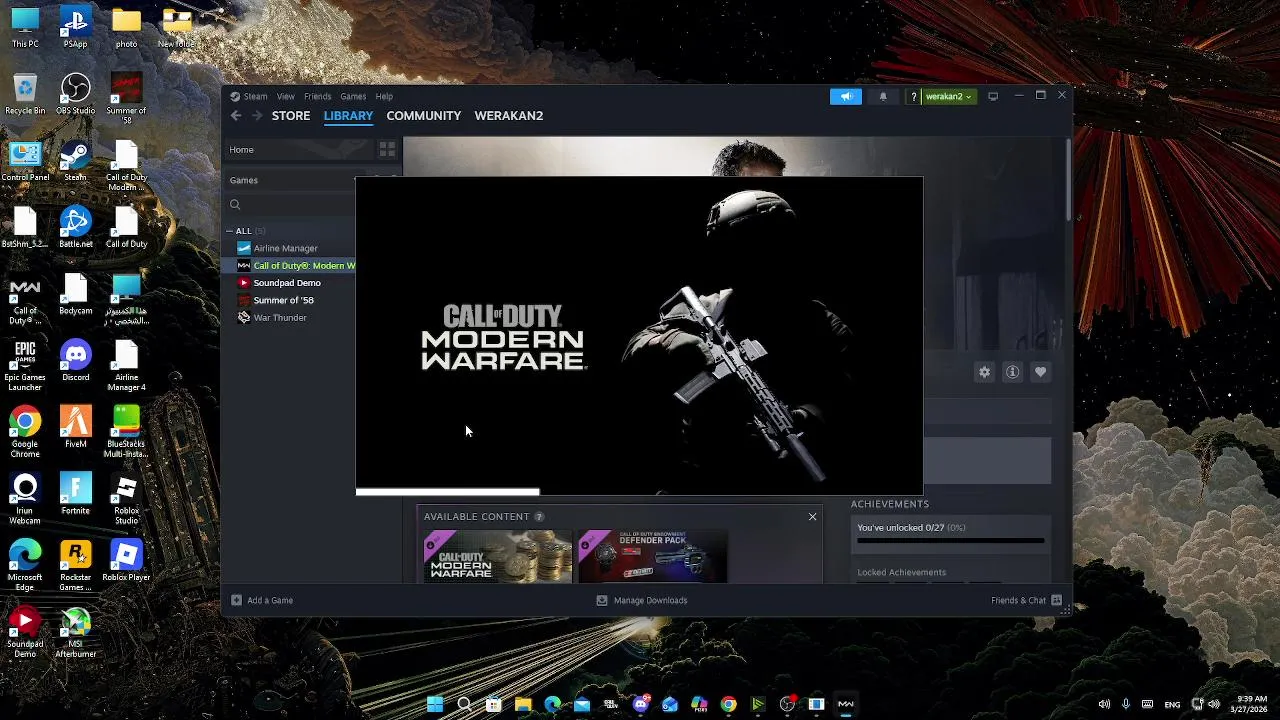Switch Steam to Big Picture mode icon
Screen dimensions: 1280x720
(993, 96)
